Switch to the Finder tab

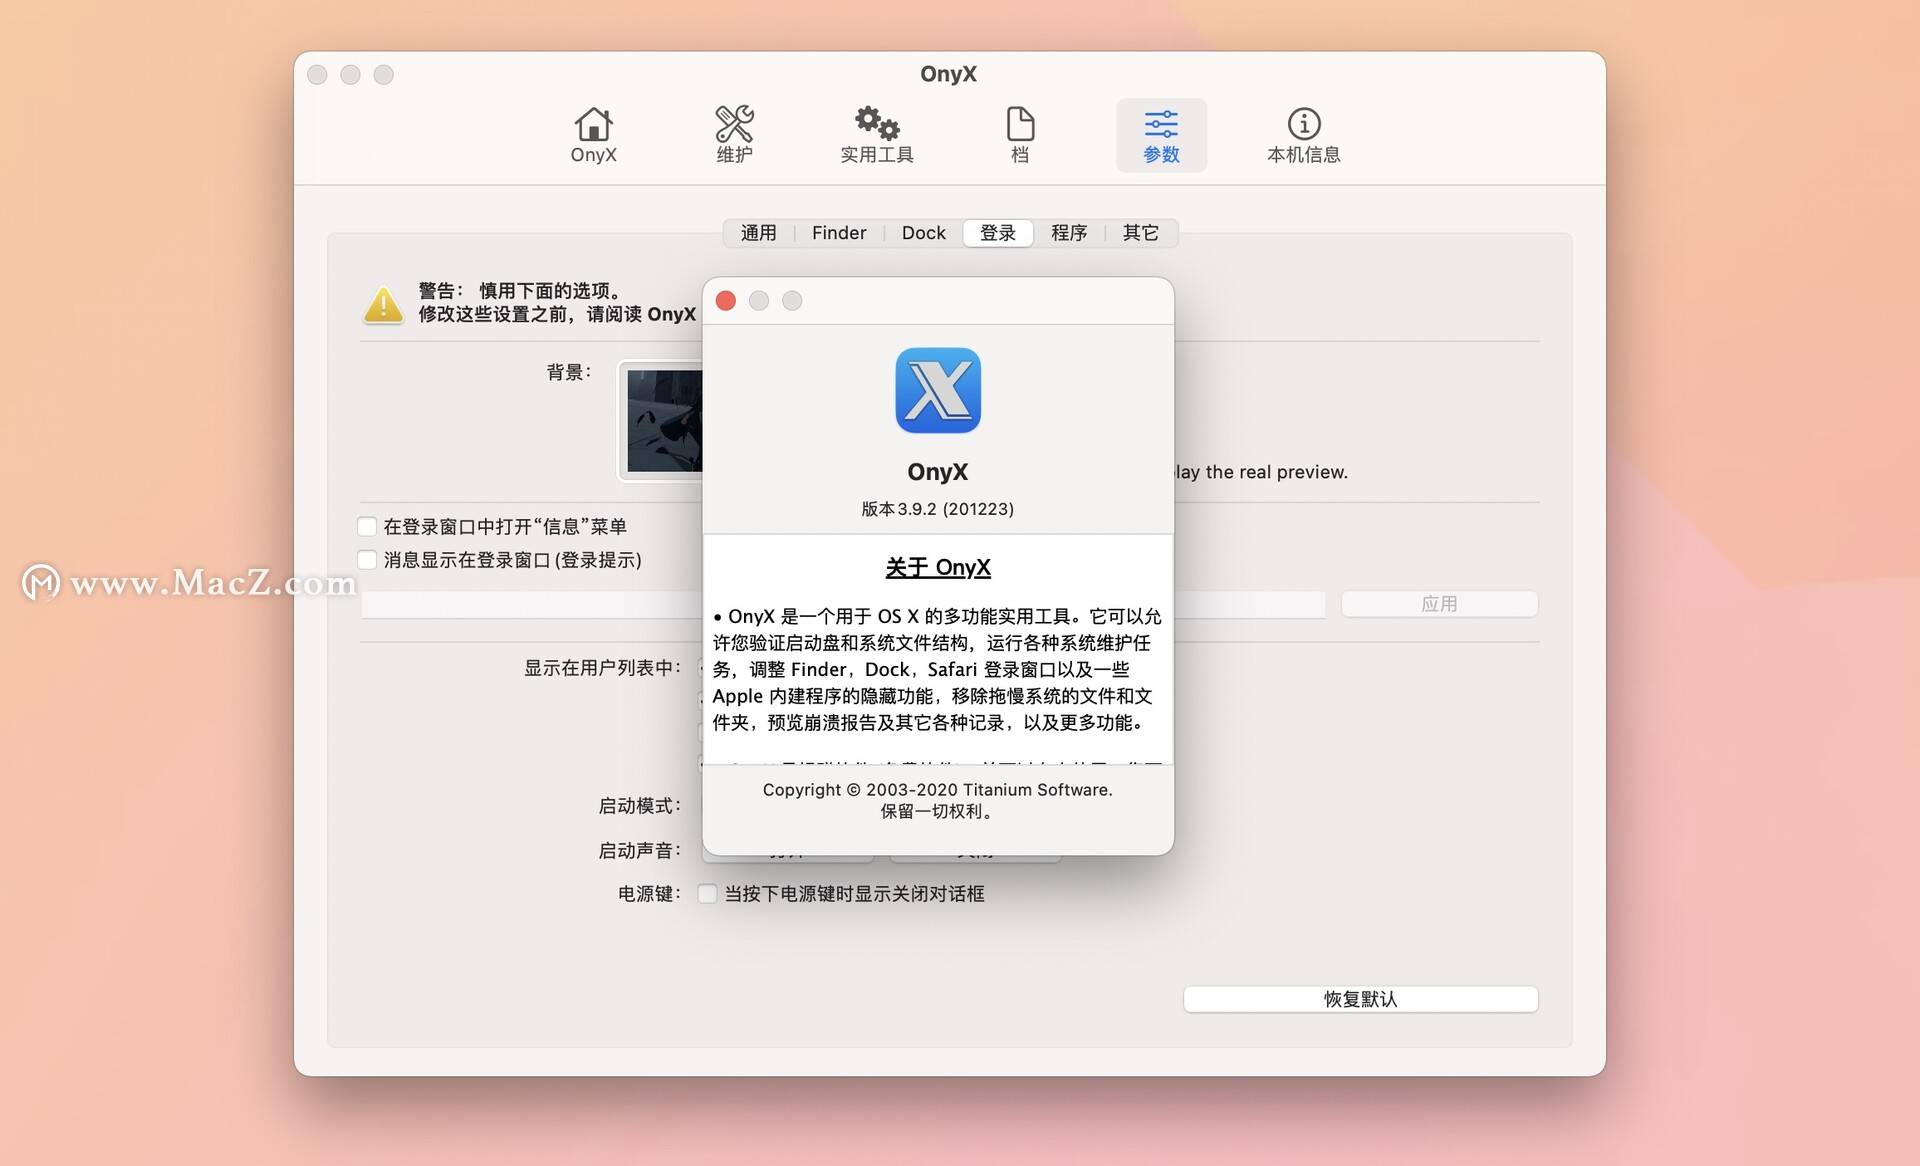[x=838, y=233]
